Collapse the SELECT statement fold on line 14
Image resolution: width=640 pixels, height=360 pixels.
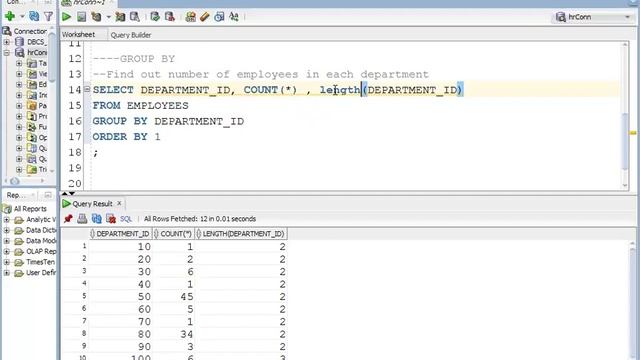point(87,89)
